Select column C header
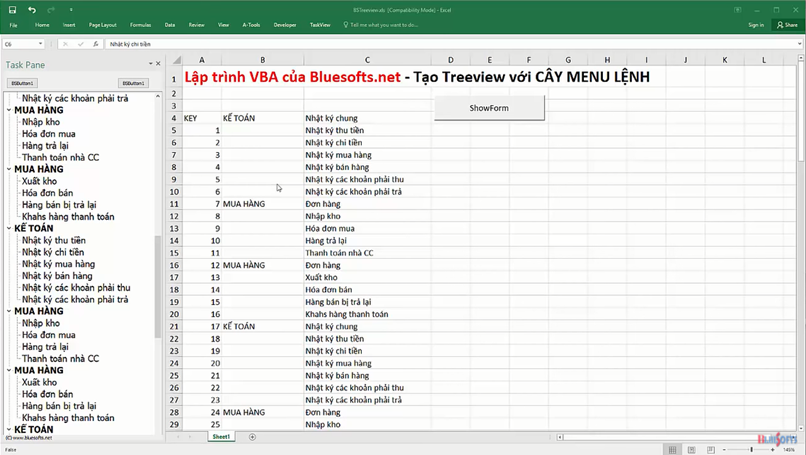This screenshot has height=455, width=806. click(367, 60)
